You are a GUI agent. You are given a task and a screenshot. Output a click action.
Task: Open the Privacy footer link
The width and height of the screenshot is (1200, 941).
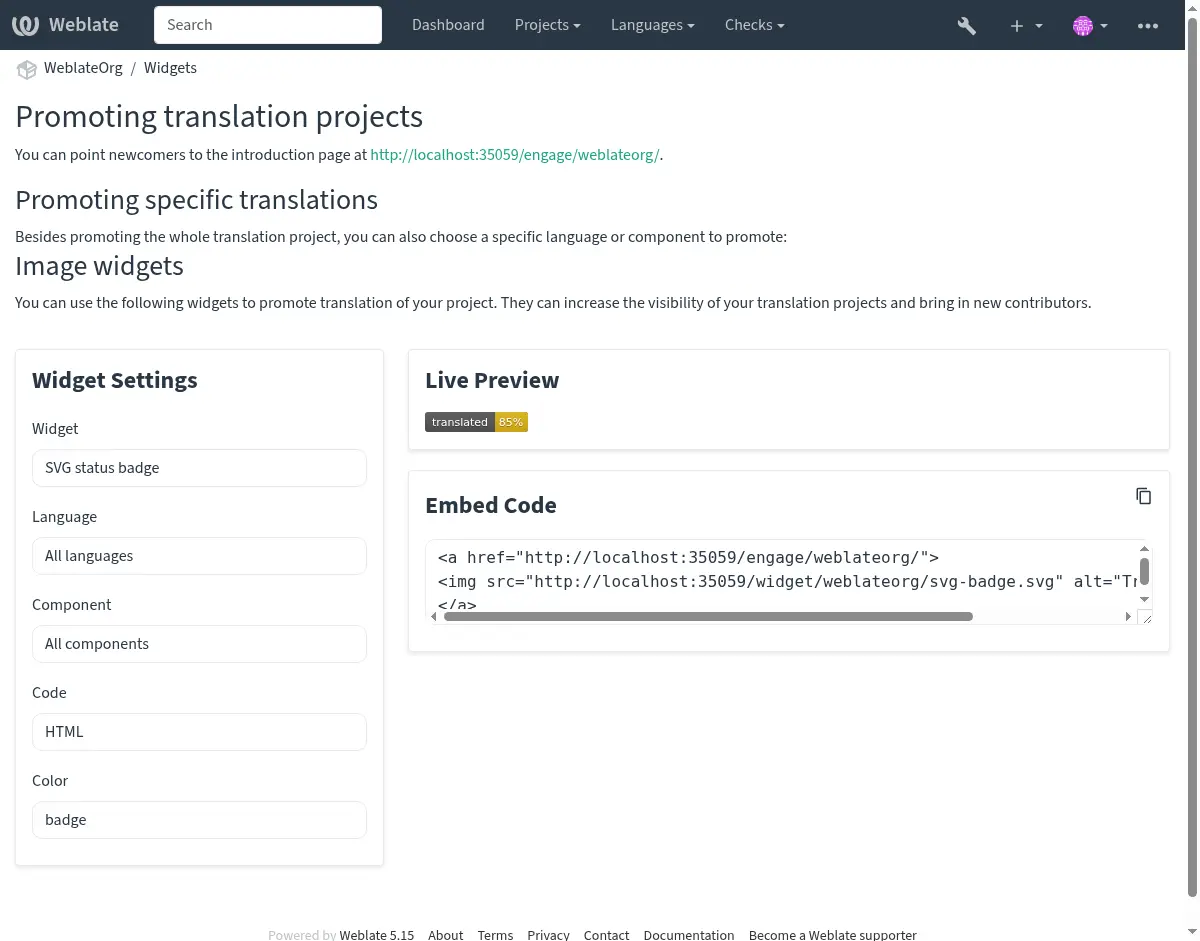(548, 935)
